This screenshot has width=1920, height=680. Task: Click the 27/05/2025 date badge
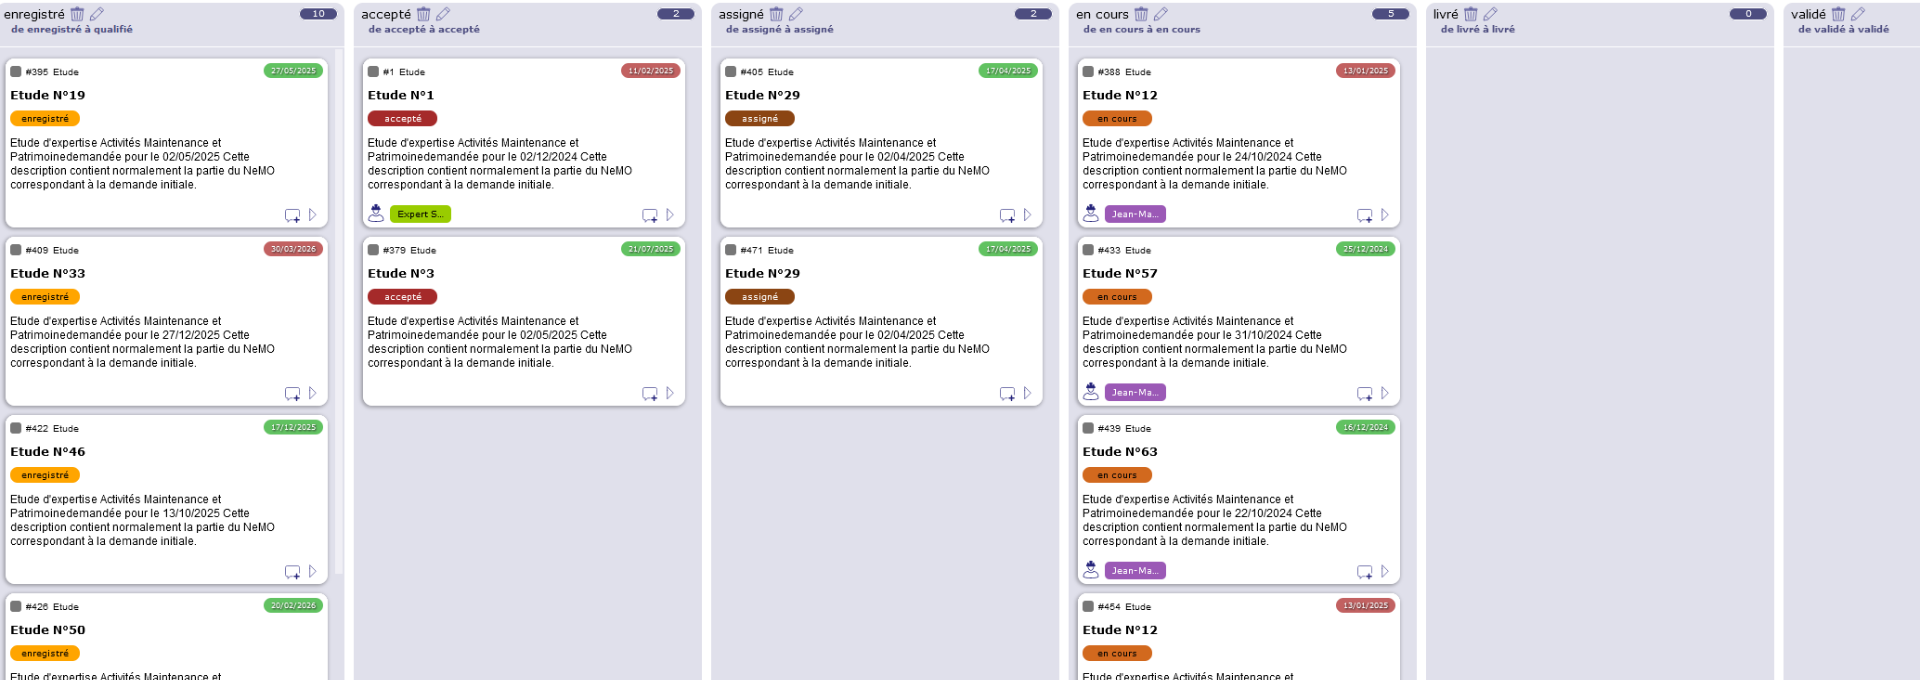tap(293, 71)
